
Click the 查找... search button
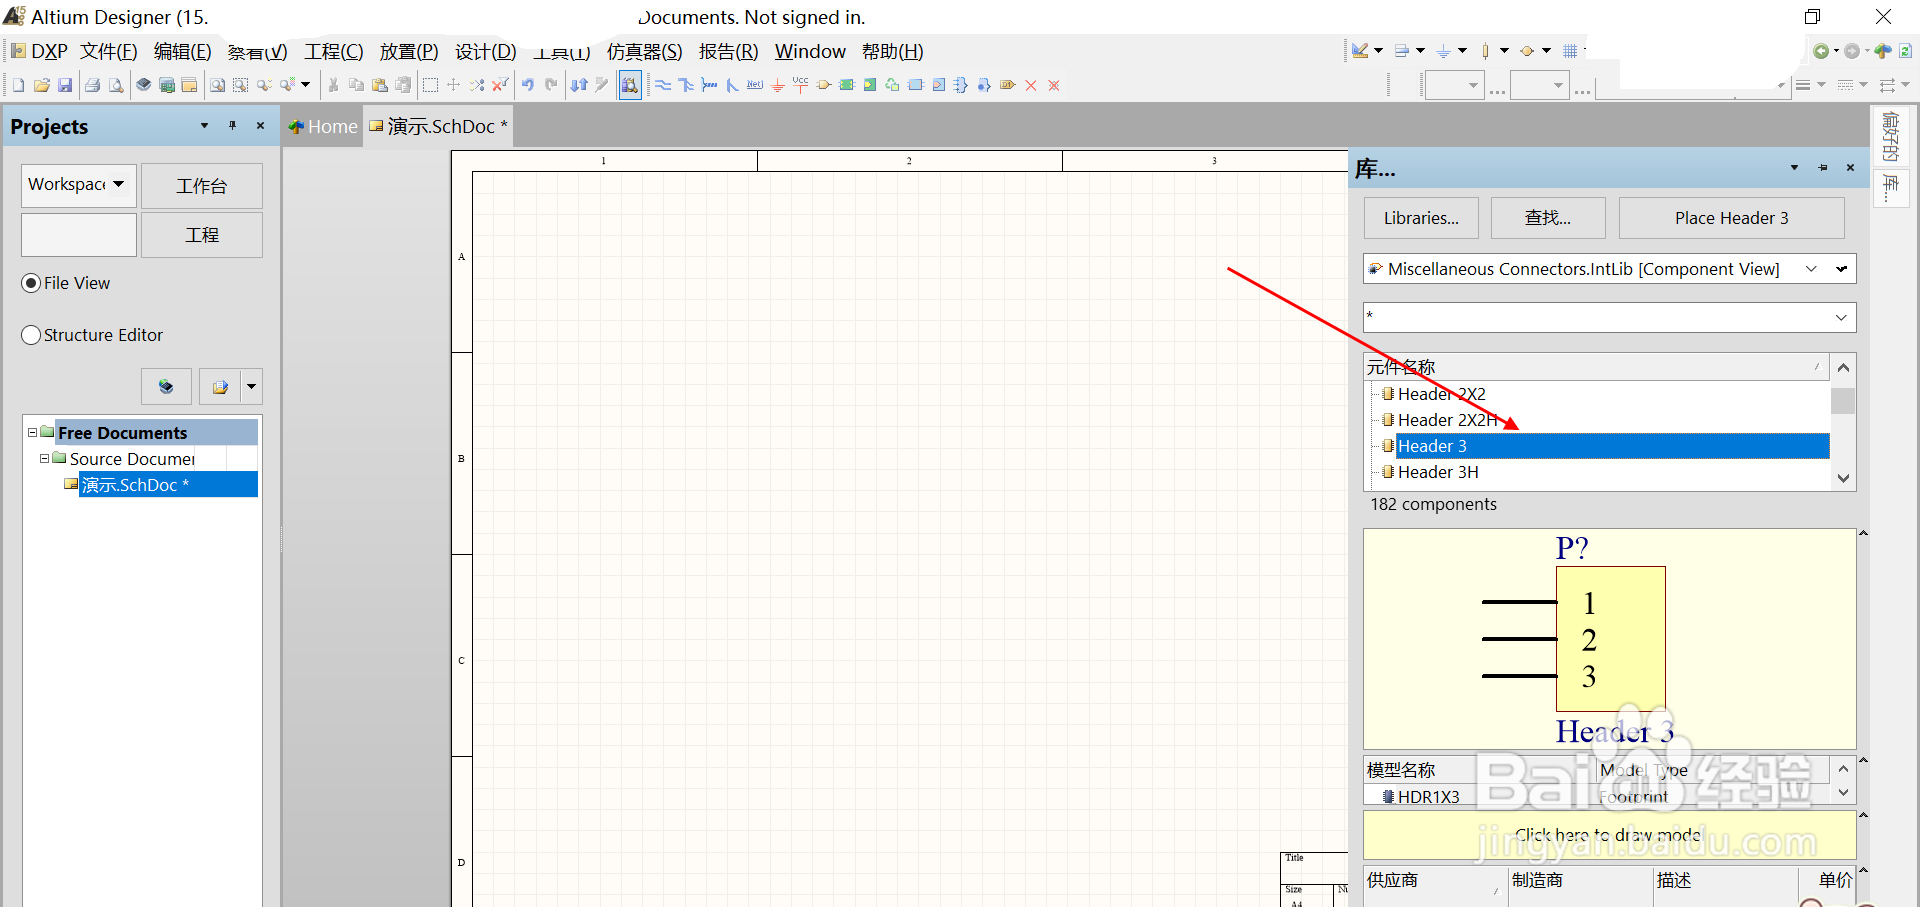(1548, 218)
